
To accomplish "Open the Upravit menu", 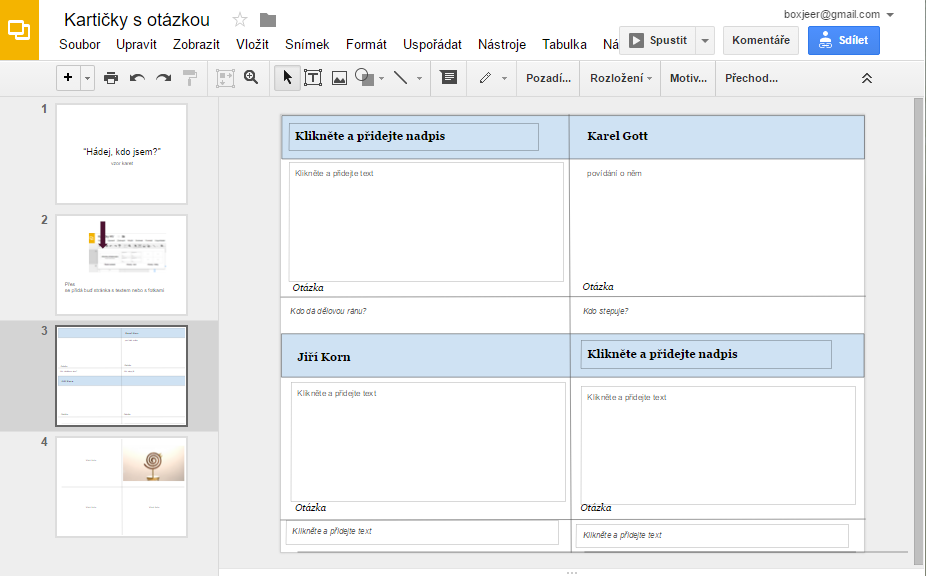I will click(x=136, y=44).
